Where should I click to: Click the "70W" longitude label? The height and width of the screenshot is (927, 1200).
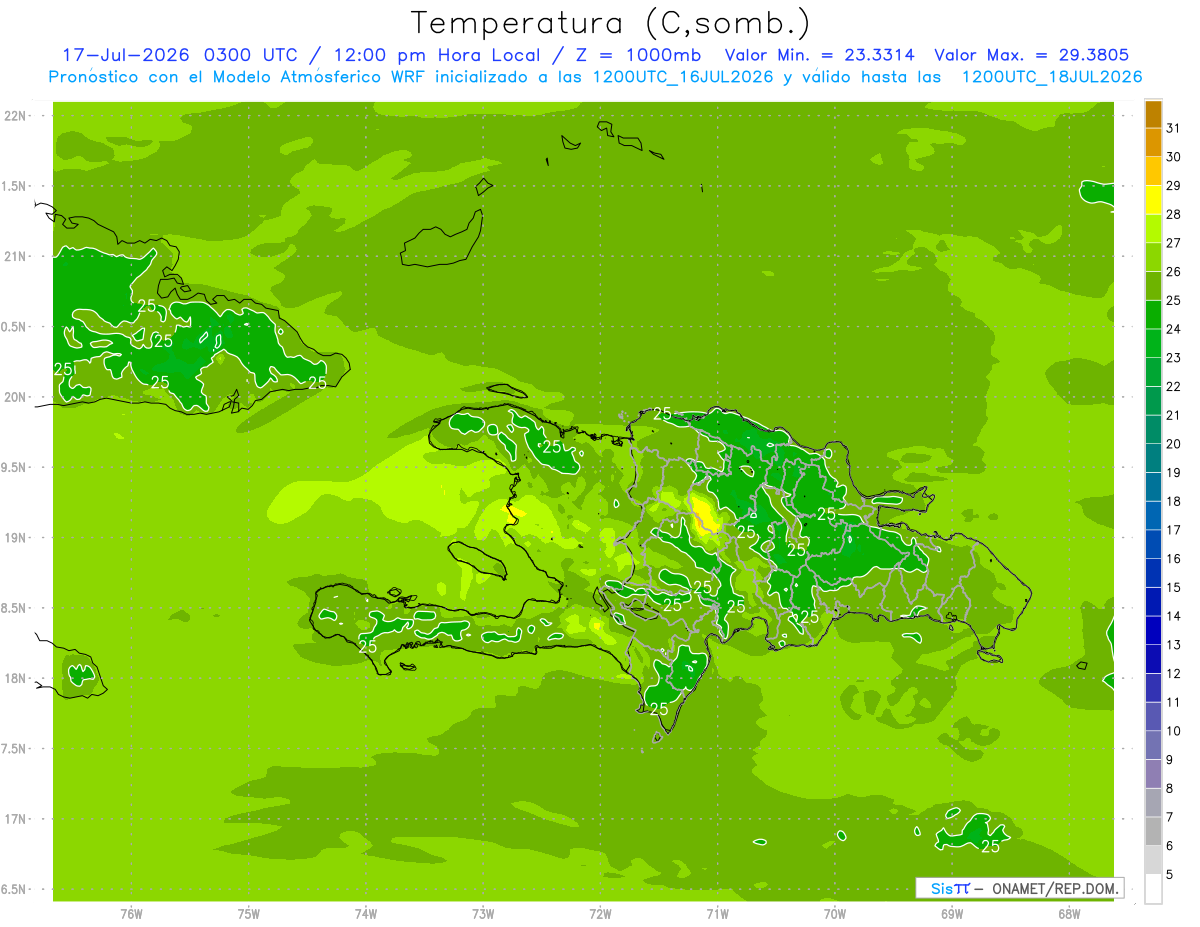tap(835, 913)
